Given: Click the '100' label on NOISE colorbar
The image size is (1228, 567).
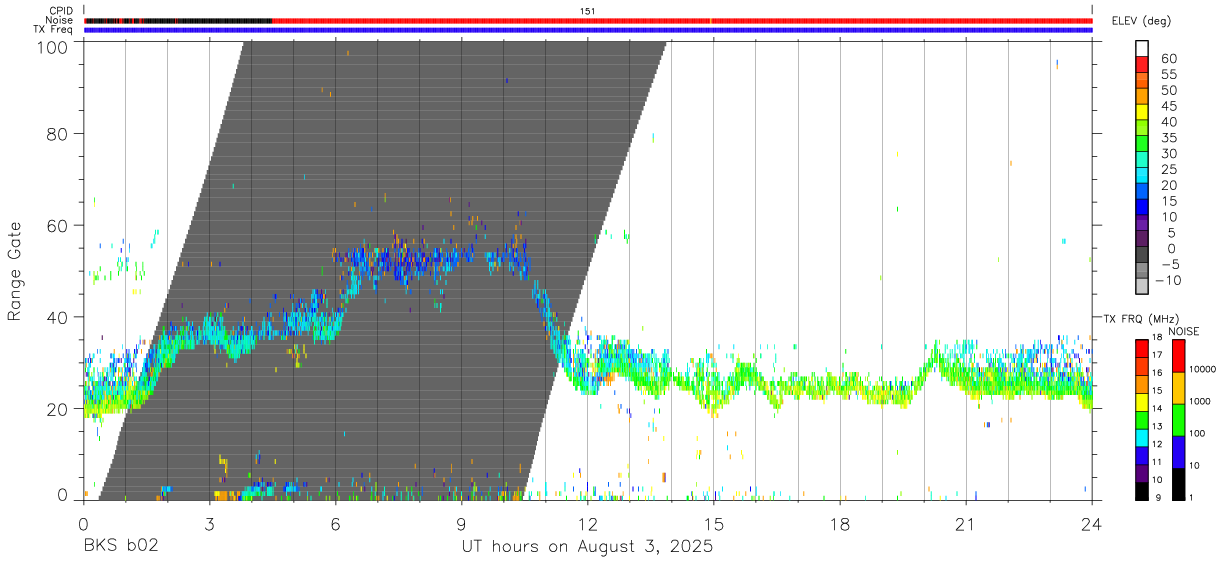Looking at the screenshot, I should [x=1196, y=433].
